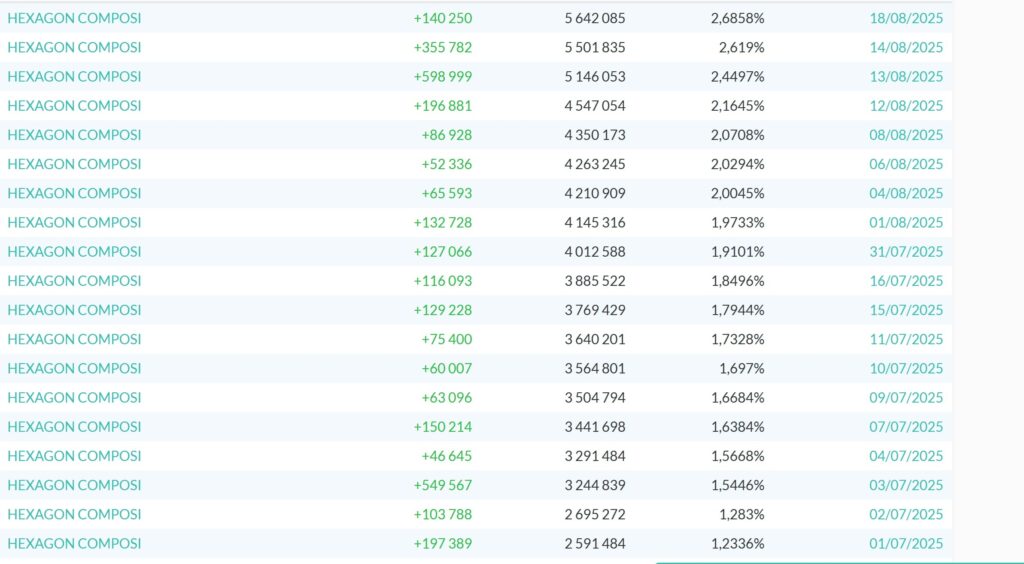Open HEXAGON COMPOSI link in 04/08/2025 row
This screenshot has width=1024, height=564.
coord(74,193)
